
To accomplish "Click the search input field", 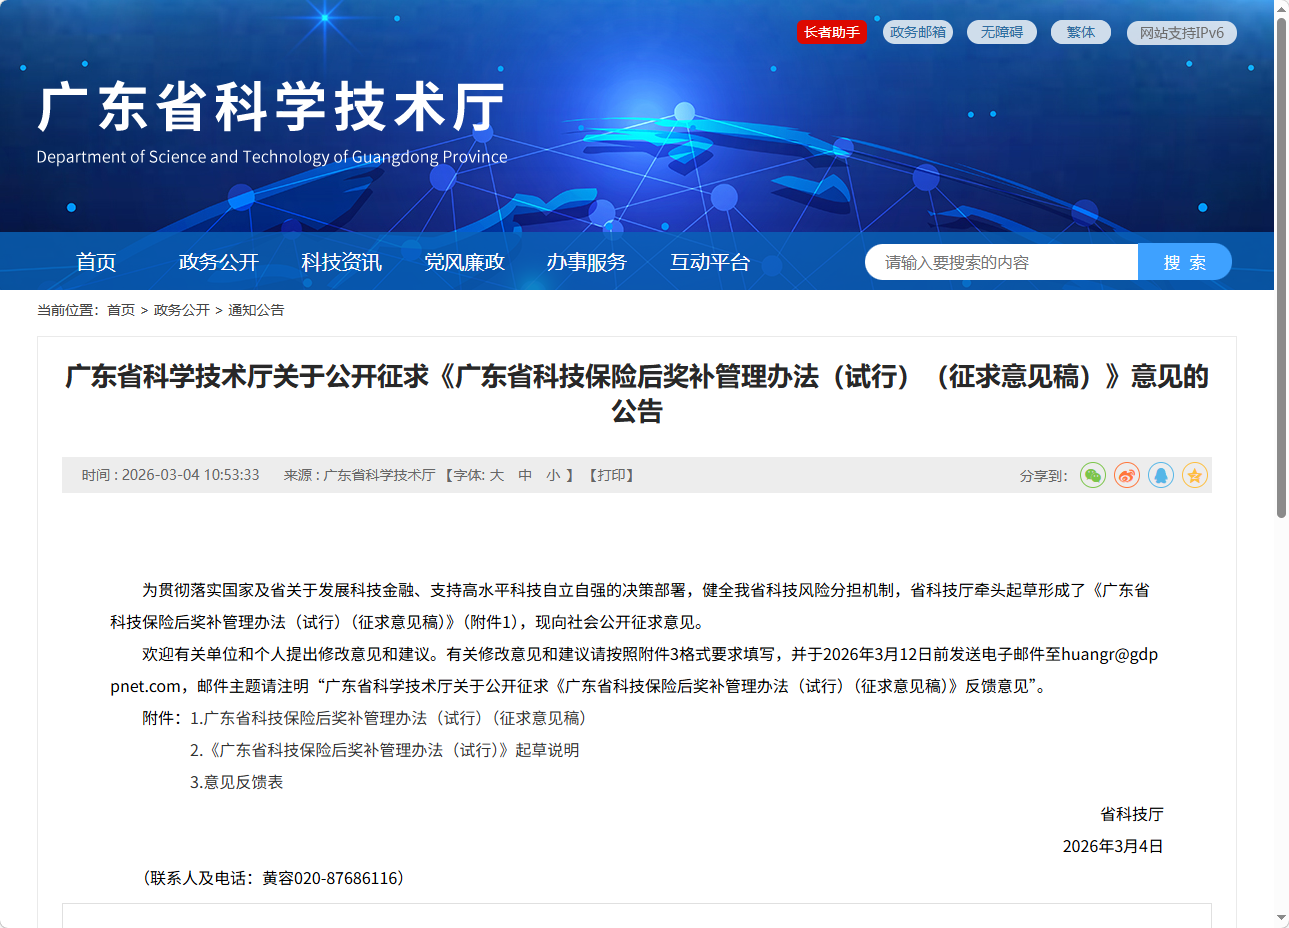I will click(x=1000, y=262).
